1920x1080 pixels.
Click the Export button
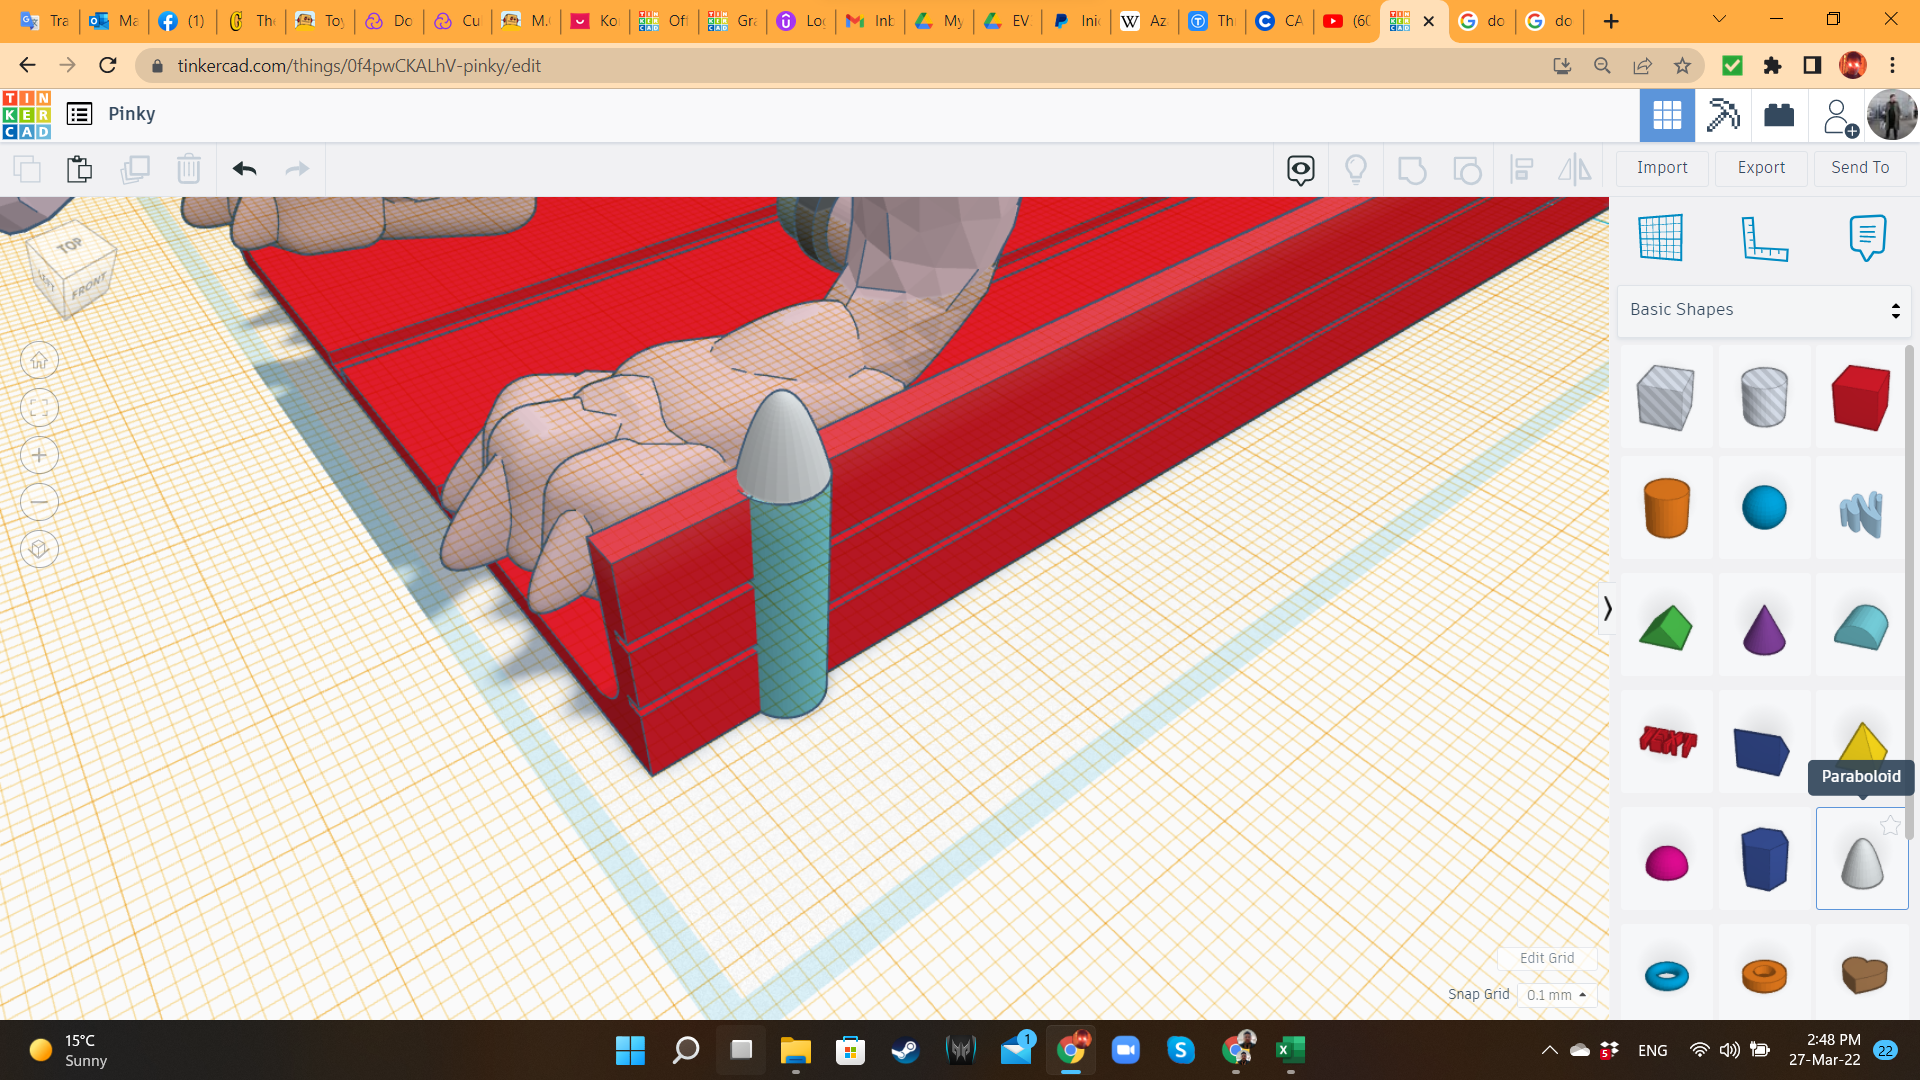pos(1760,168)
